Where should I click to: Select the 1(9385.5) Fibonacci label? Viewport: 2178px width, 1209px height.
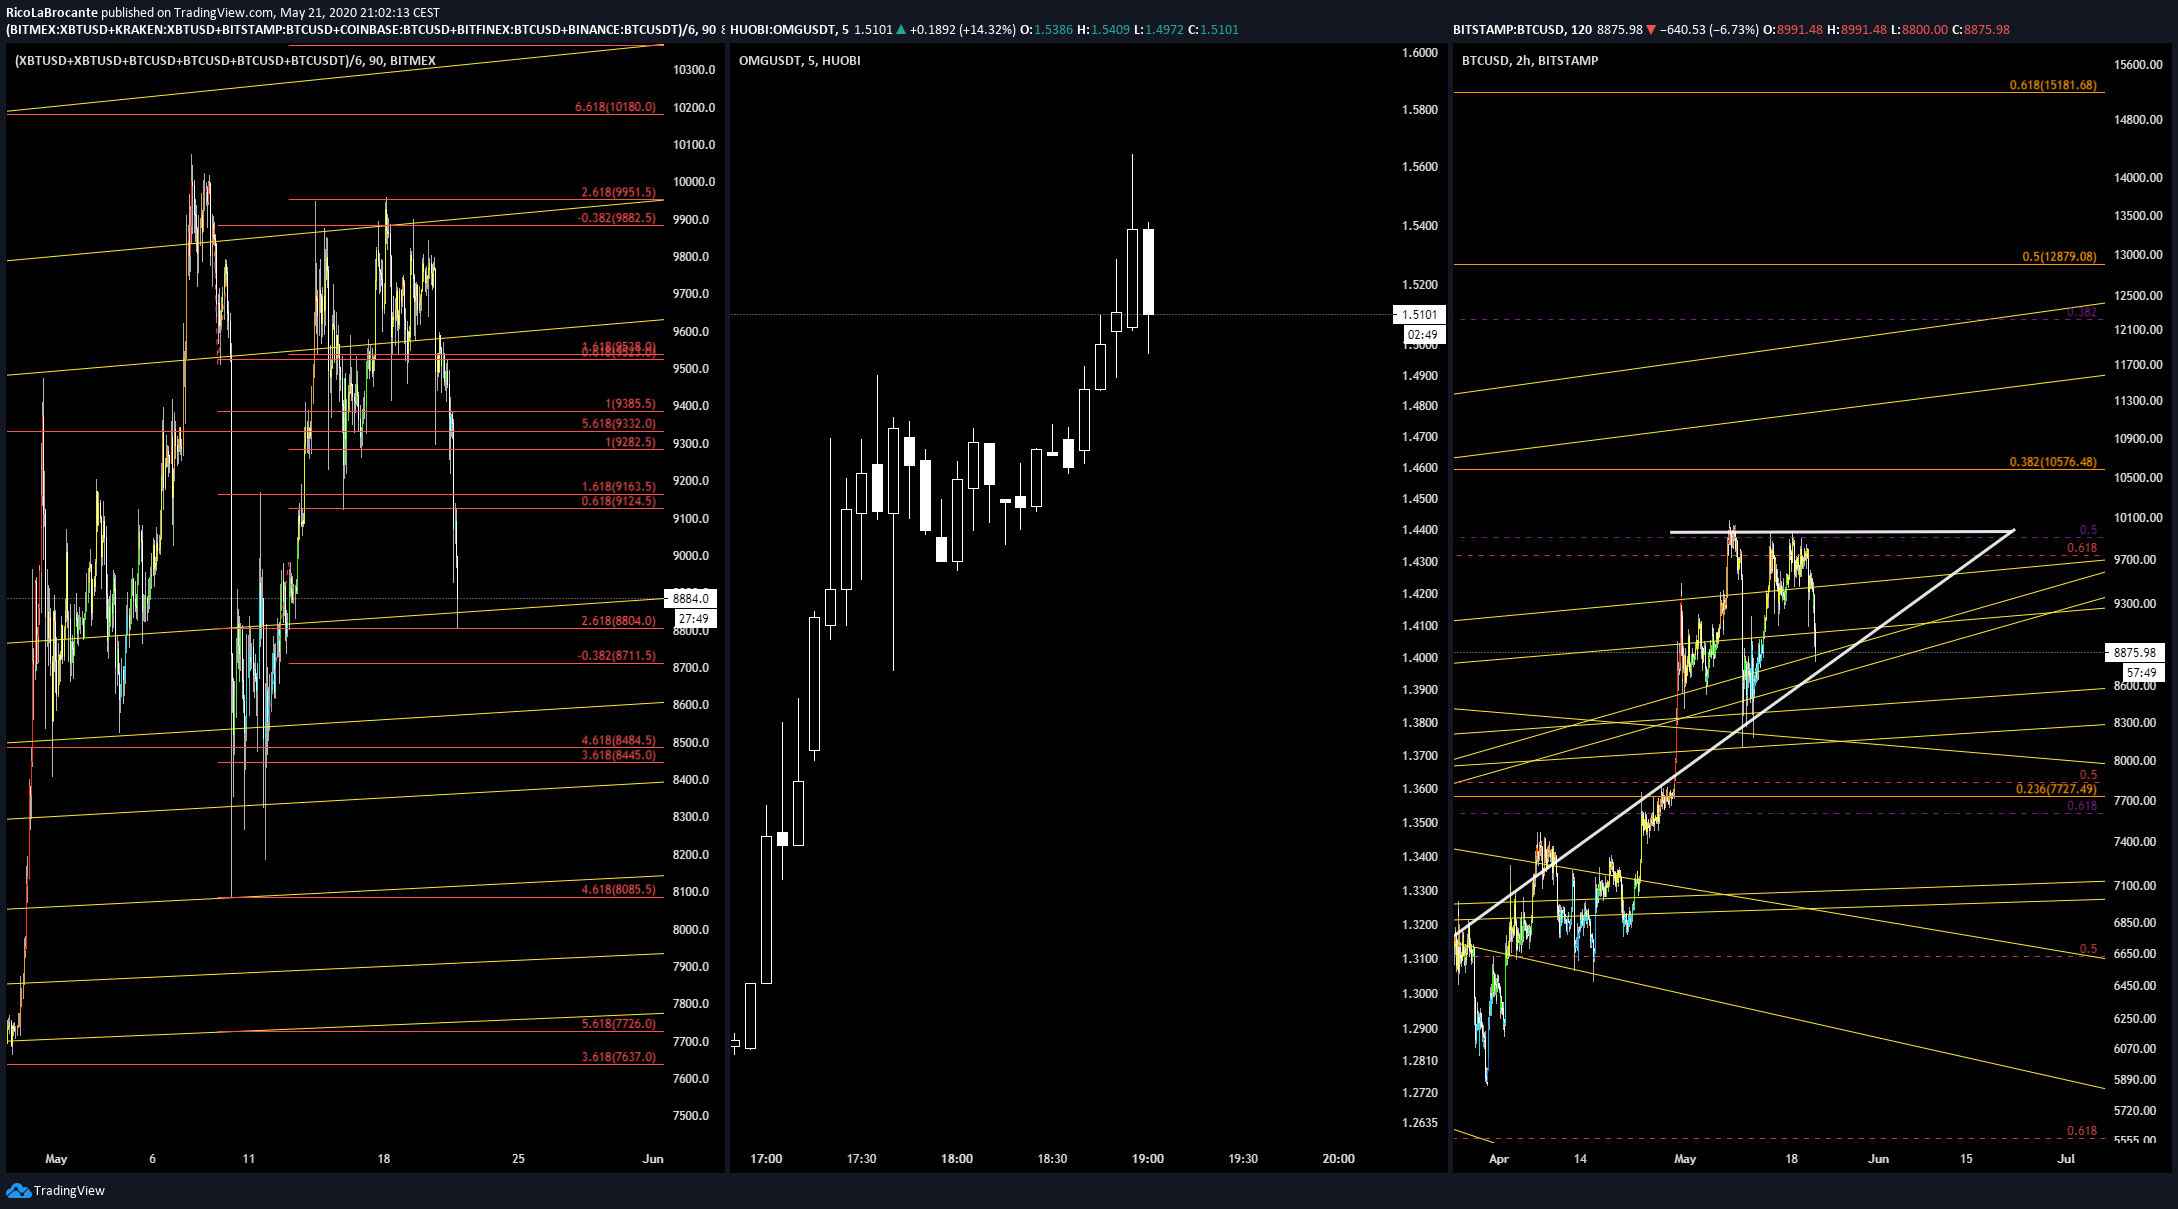coord(630,404)
